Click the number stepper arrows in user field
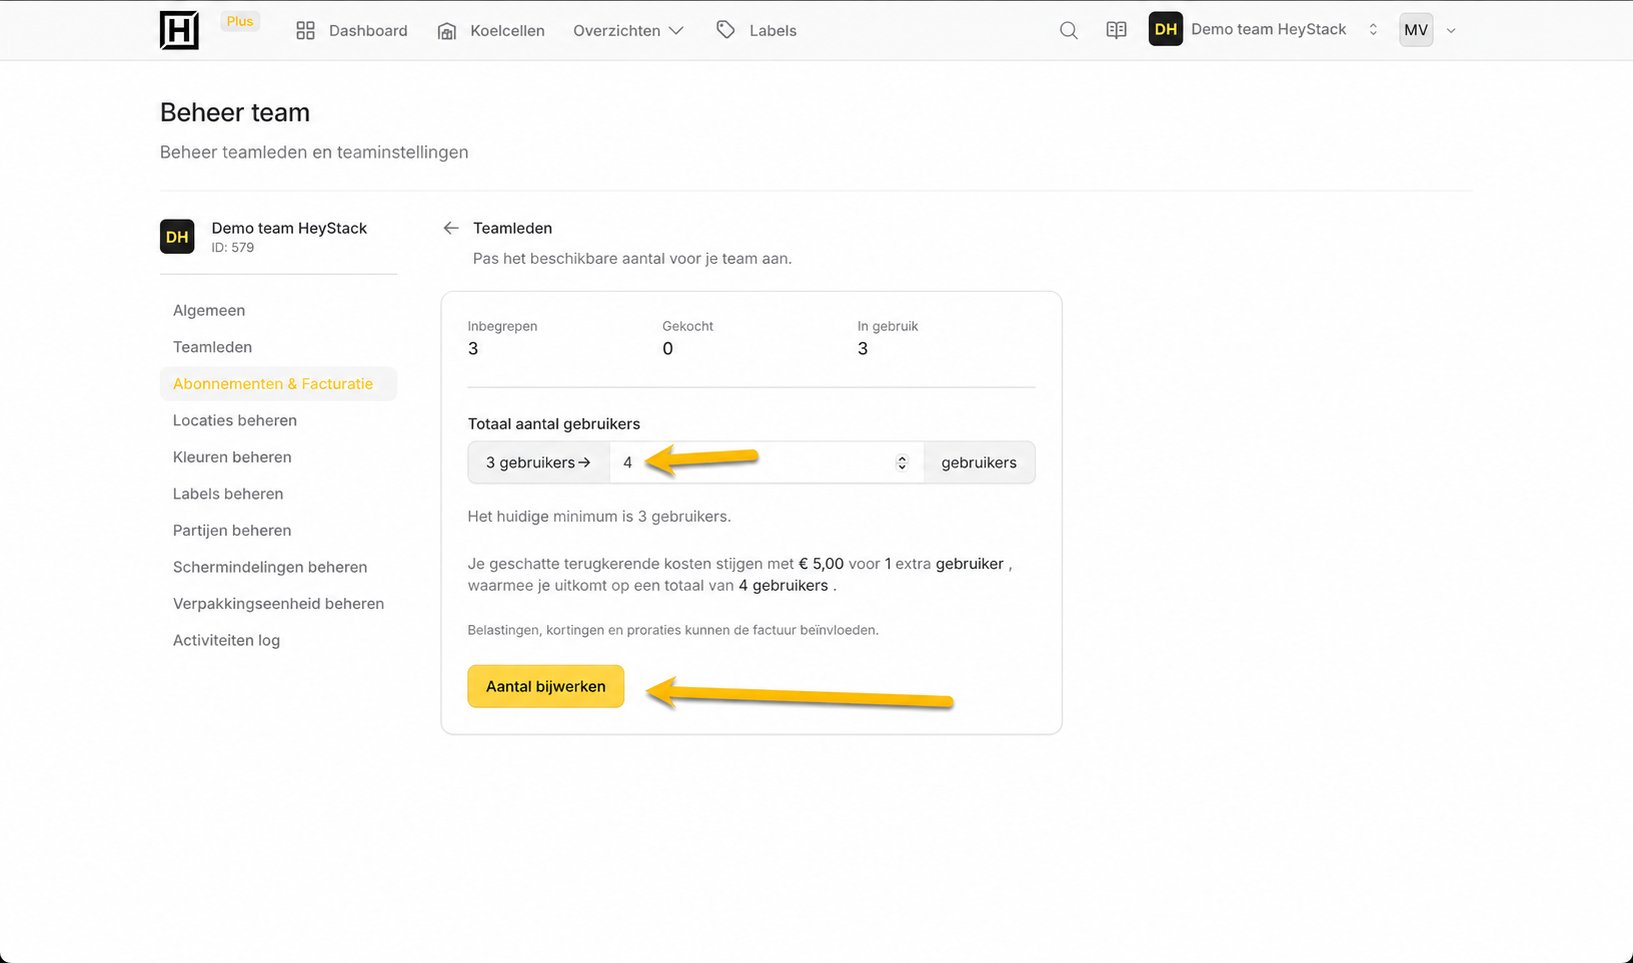This screenshot has height=963, width=1633. point(901,463)
